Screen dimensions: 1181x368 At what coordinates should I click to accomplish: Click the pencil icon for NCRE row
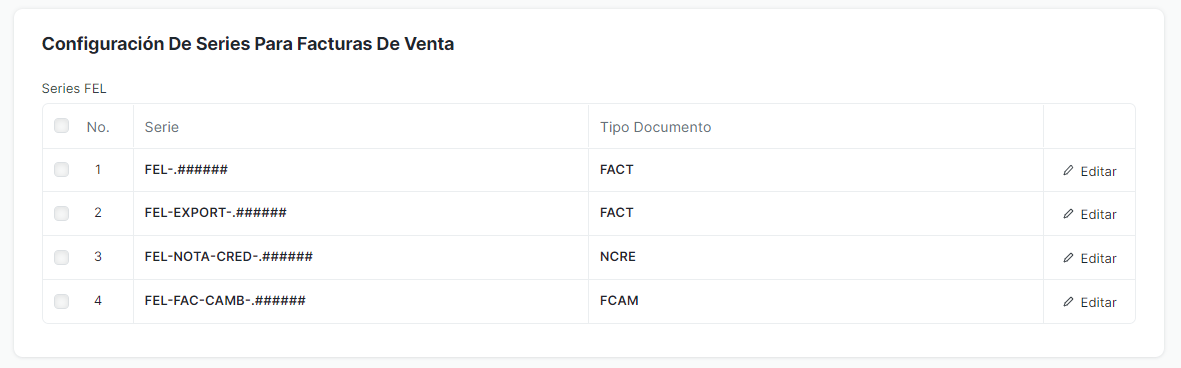coord(1067,258)
